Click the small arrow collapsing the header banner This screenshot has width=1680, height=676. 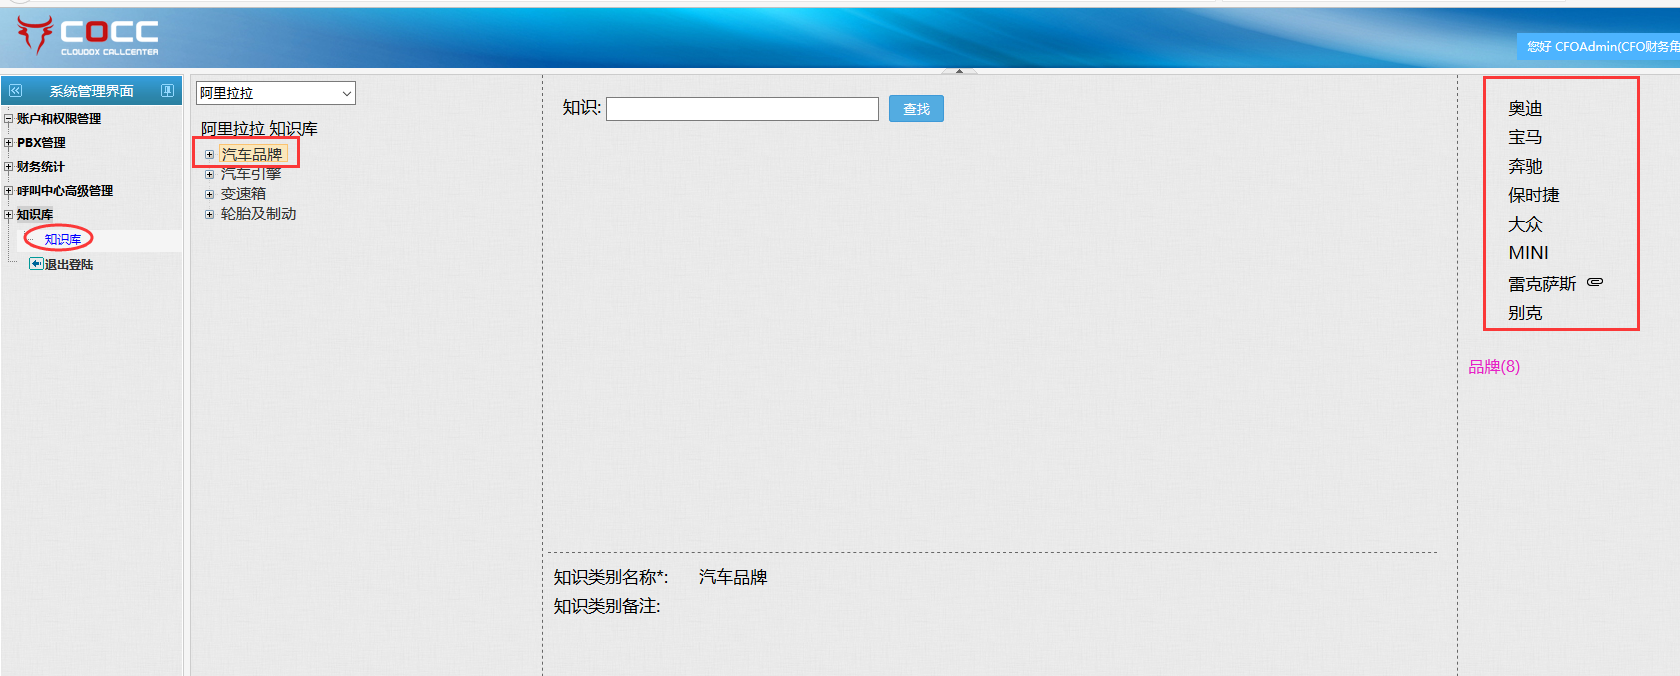click(x=959, y=71)
